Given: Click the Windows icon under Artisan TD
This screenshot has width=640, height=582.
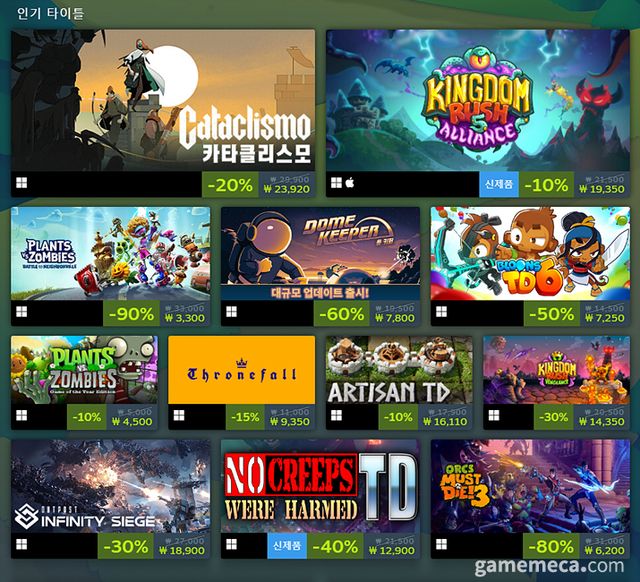Looking at the screenshot, I should 336,415.
